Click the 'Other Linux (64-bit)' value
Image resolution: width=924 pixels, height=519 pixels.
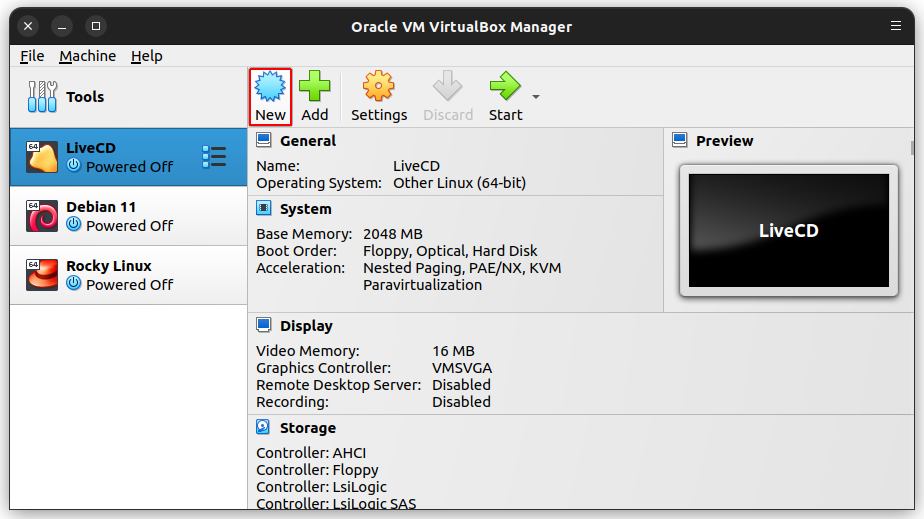point(459,183)
